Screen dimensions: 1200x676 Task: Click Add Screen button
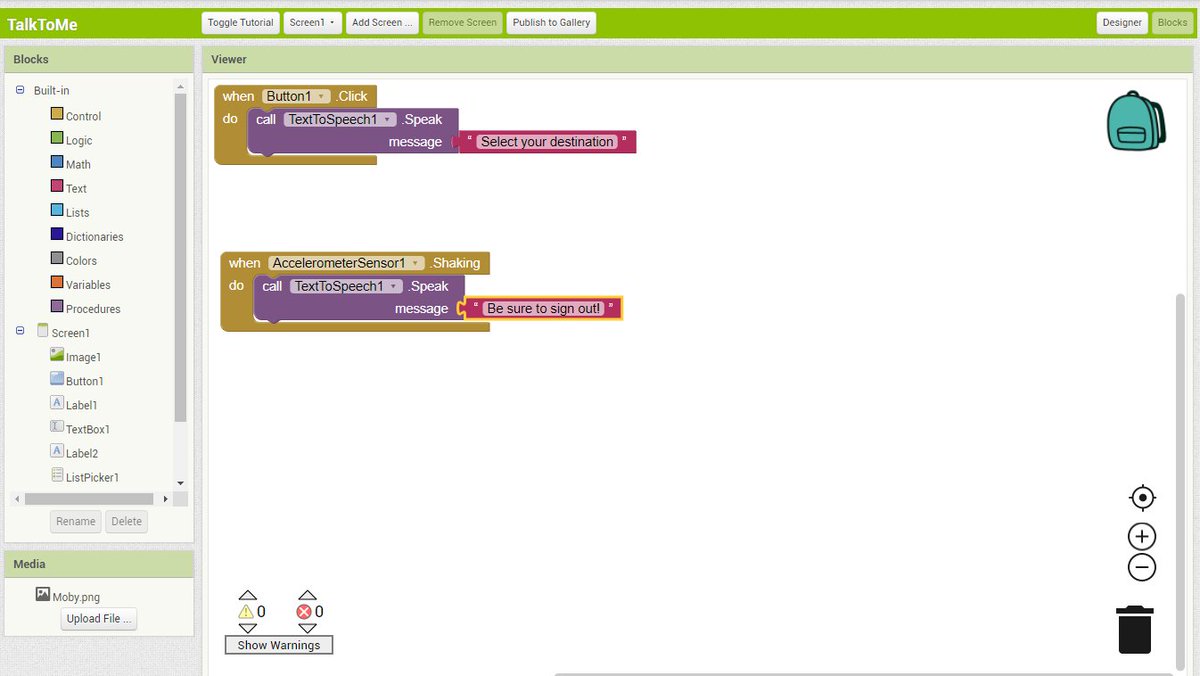coord(382,22)
